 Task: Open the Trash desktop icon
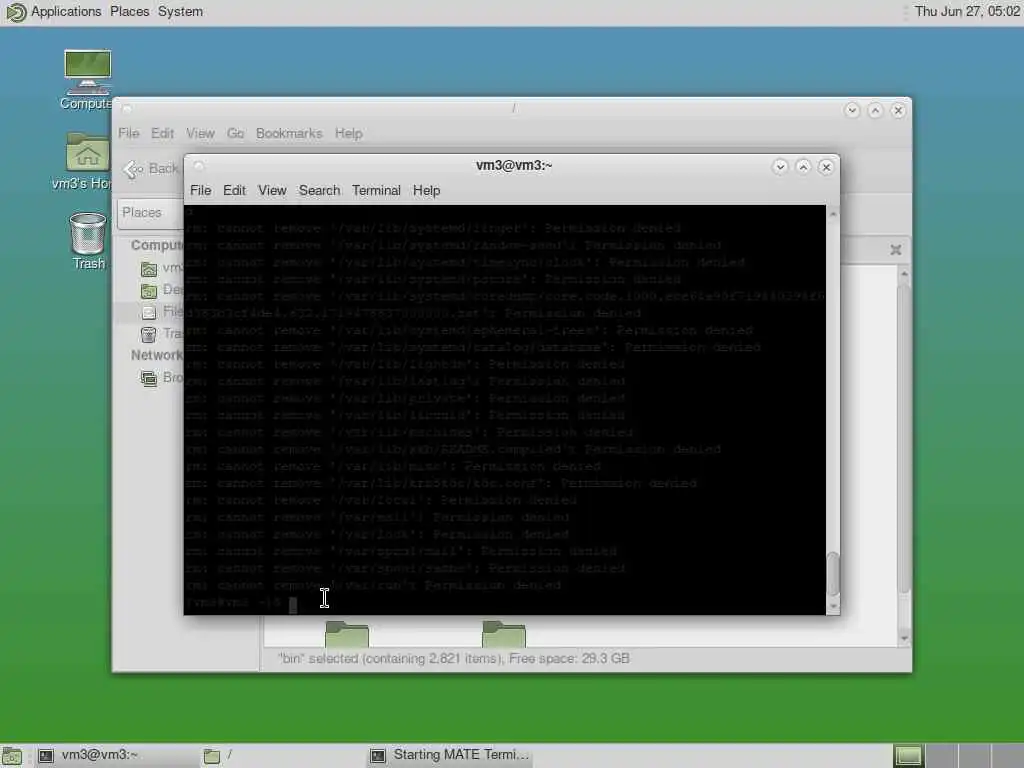point(88,240)
